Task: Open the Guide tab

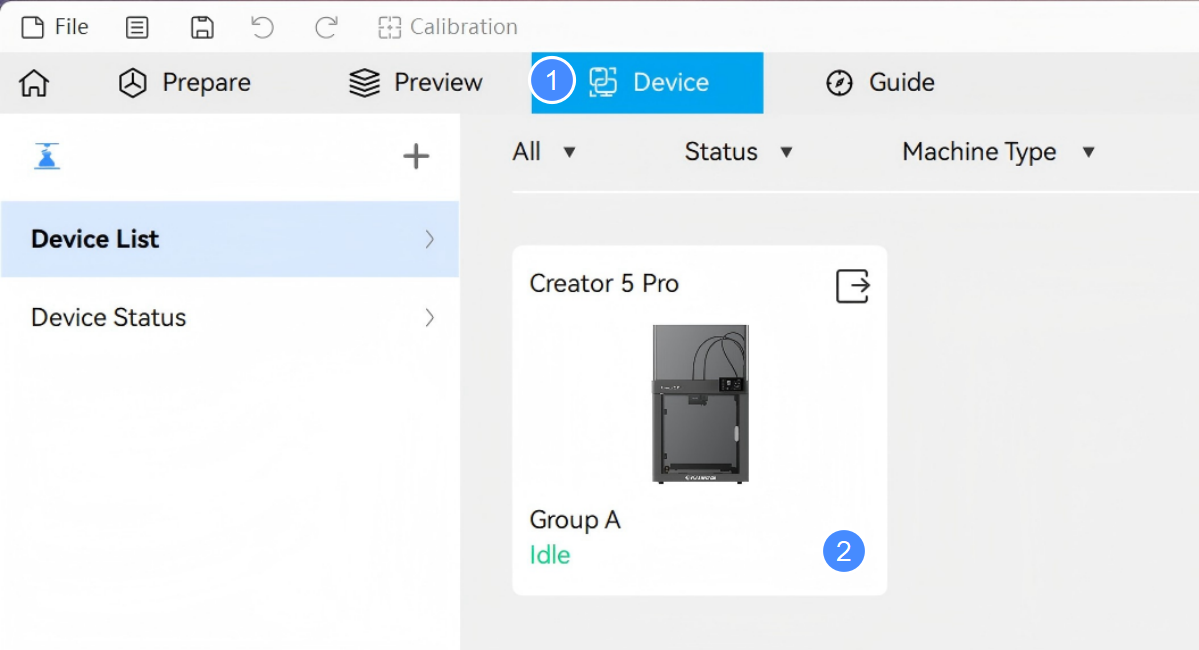Action: click(880, 83)
